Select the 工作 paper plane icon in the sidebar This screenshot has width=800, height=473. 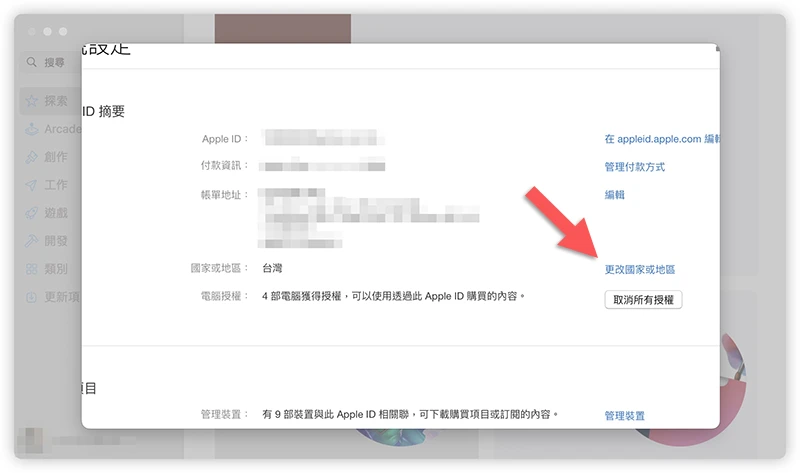pos(32,185)
